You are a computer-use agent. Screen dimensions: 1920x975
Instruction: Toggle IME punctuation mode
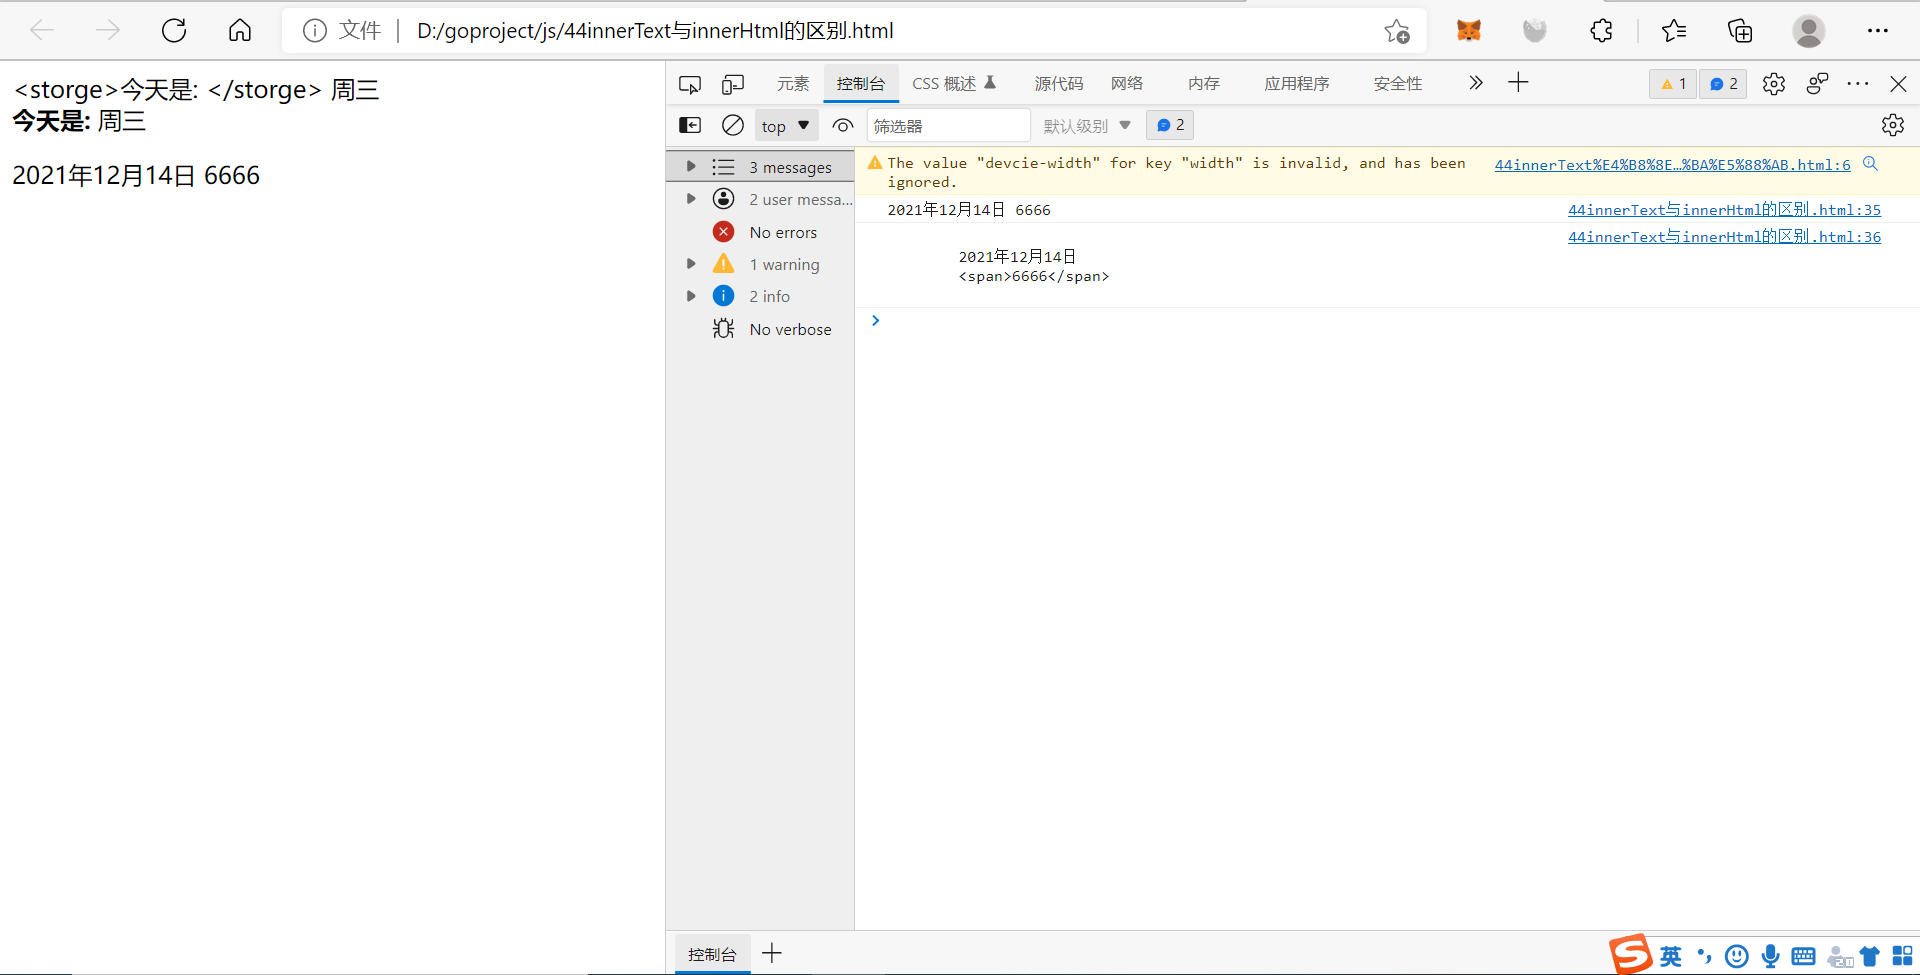[x=1704, y=956]
